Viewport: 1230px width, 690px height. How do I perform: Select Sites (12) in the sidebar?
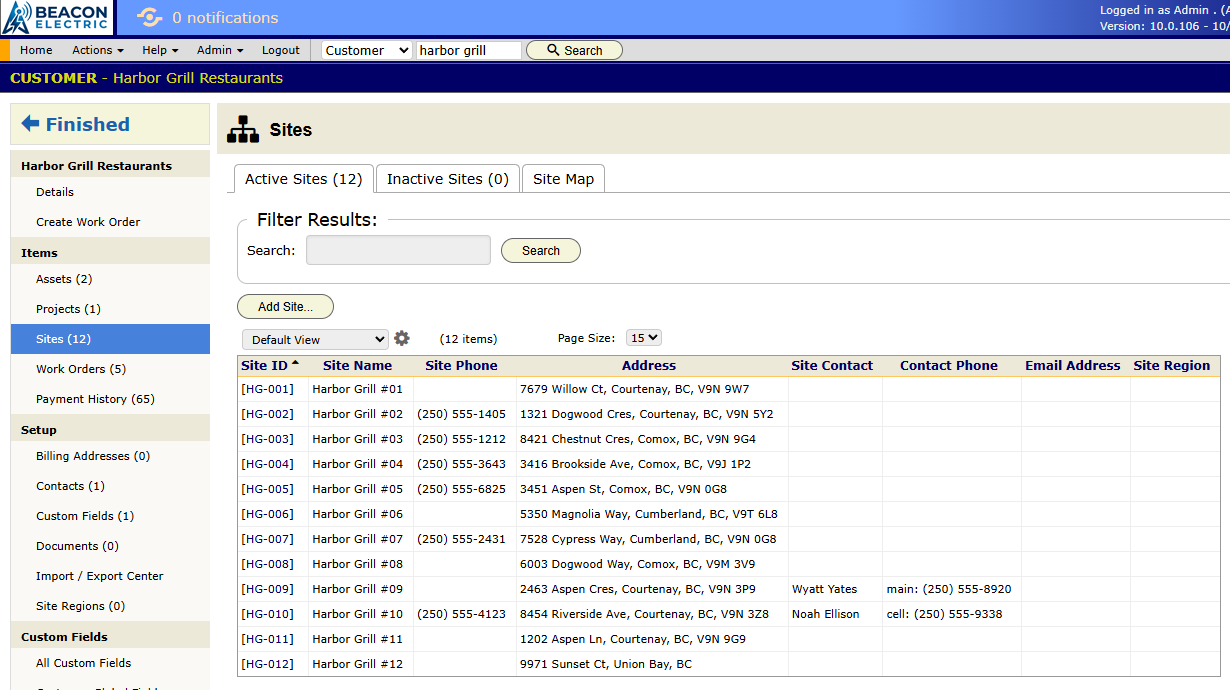point(110,339)
